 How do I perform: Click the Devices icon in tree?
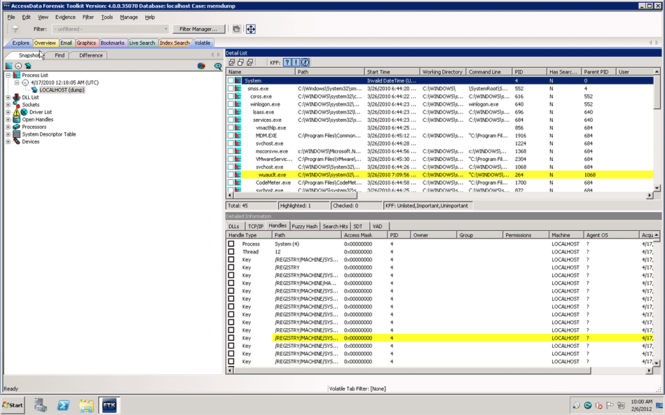tap(17, 141)
